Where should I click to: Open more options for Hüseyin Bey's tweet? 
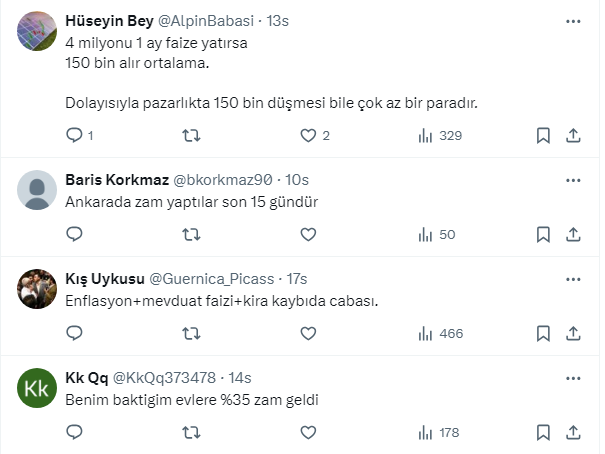tap(573, 20)
